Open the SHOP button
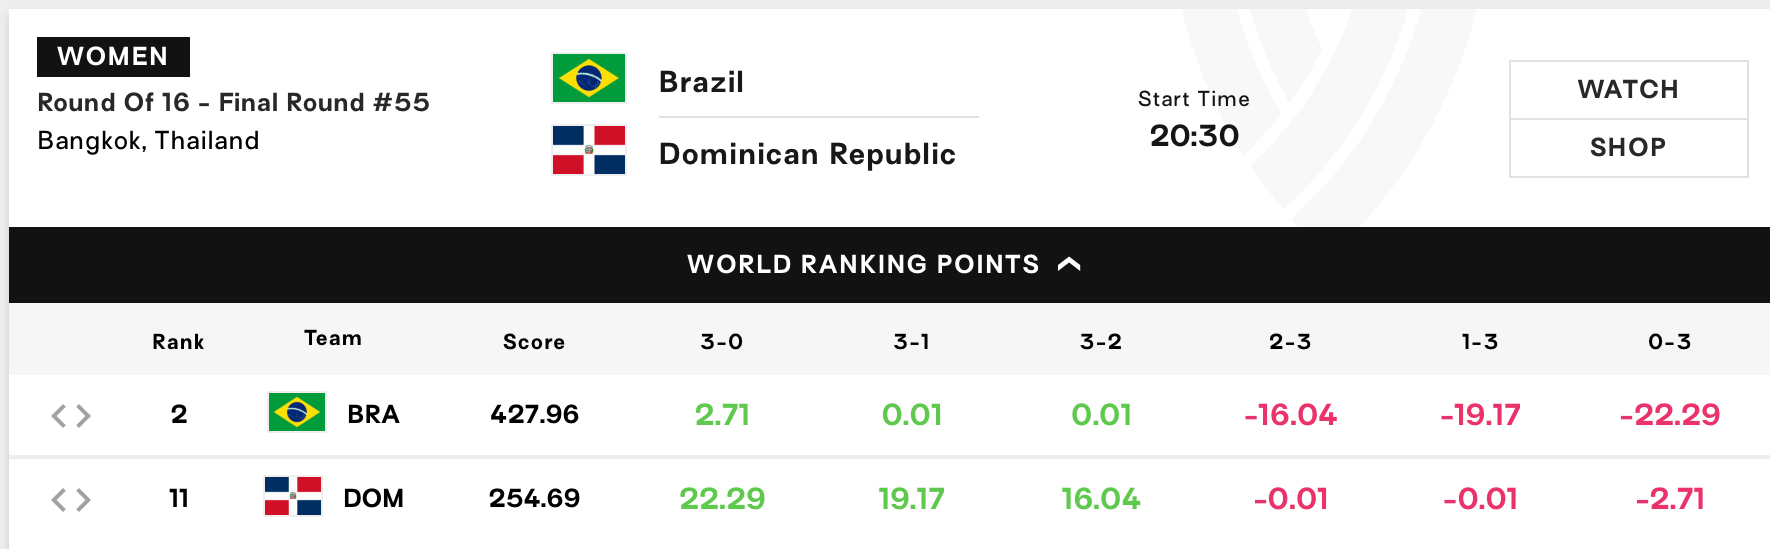1770x549 pixels. point(1628,148)
